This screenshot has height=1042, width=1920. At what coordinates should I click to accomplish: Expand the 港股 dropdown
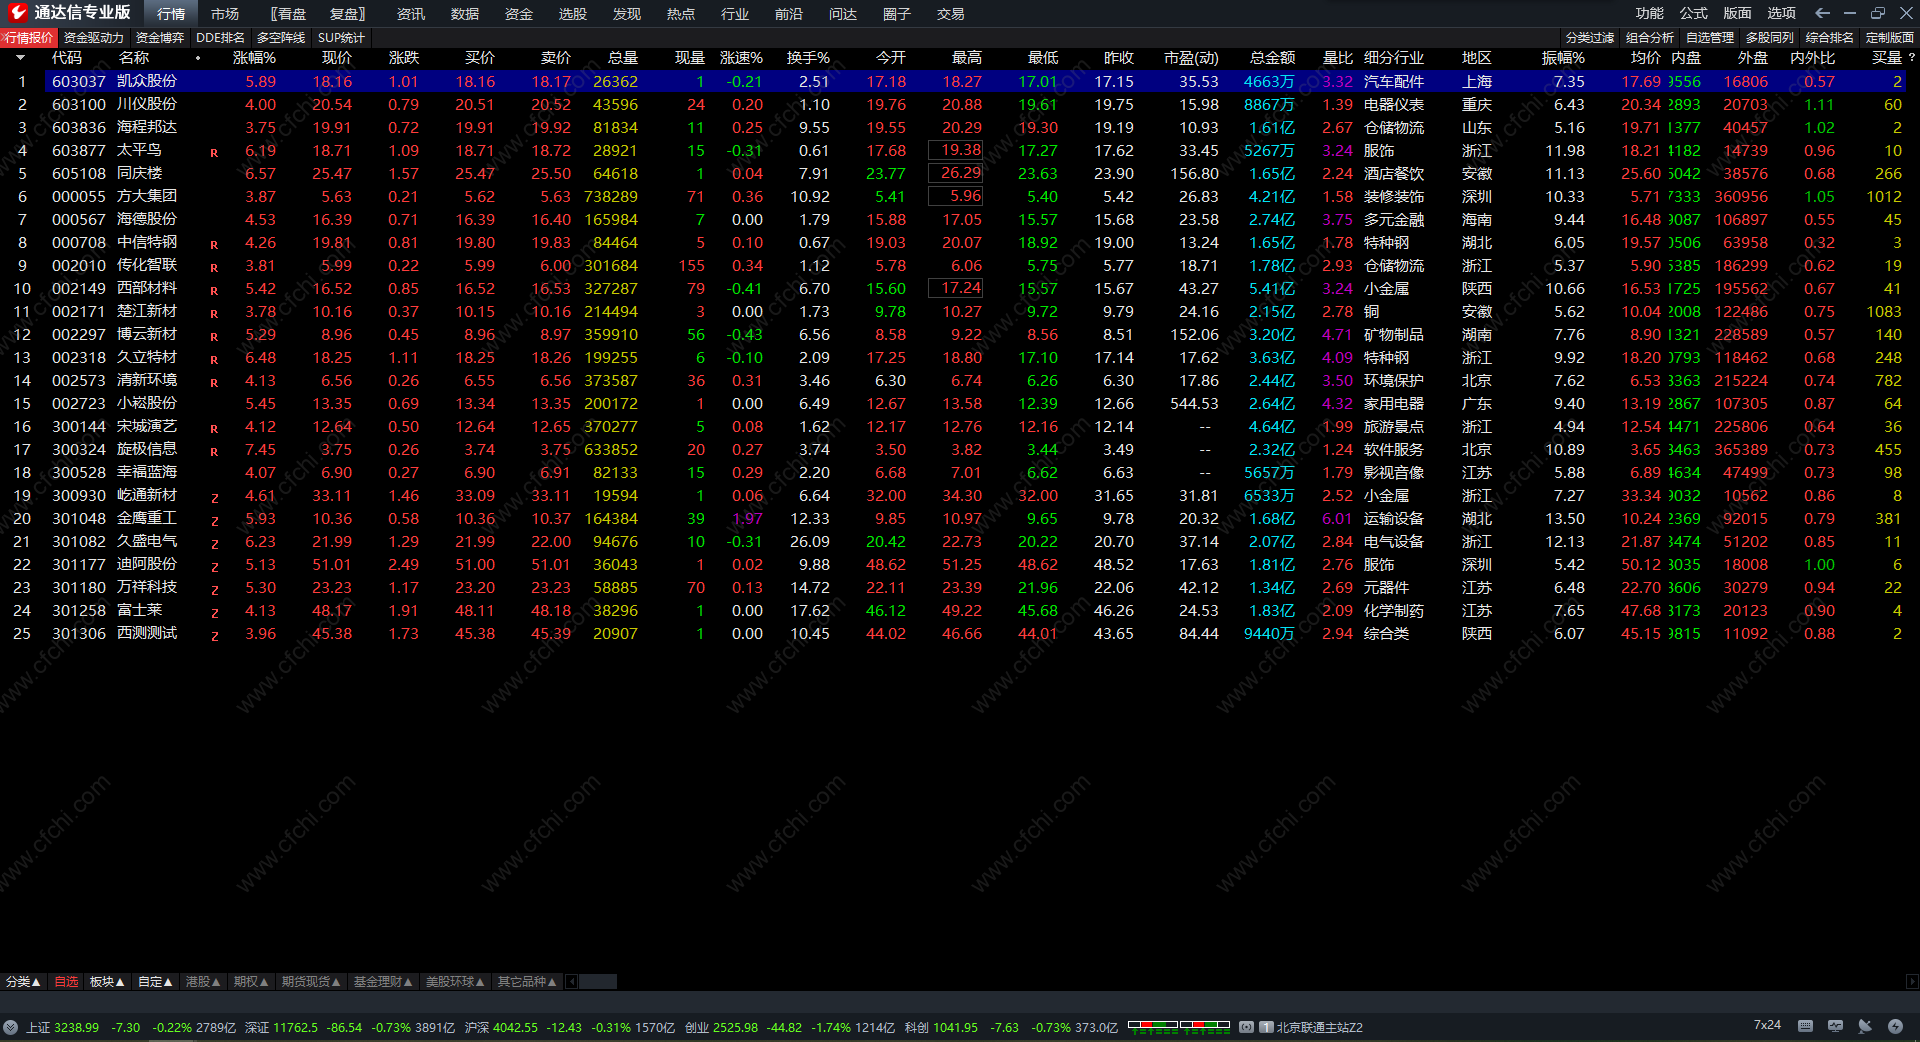pos(203,982)
